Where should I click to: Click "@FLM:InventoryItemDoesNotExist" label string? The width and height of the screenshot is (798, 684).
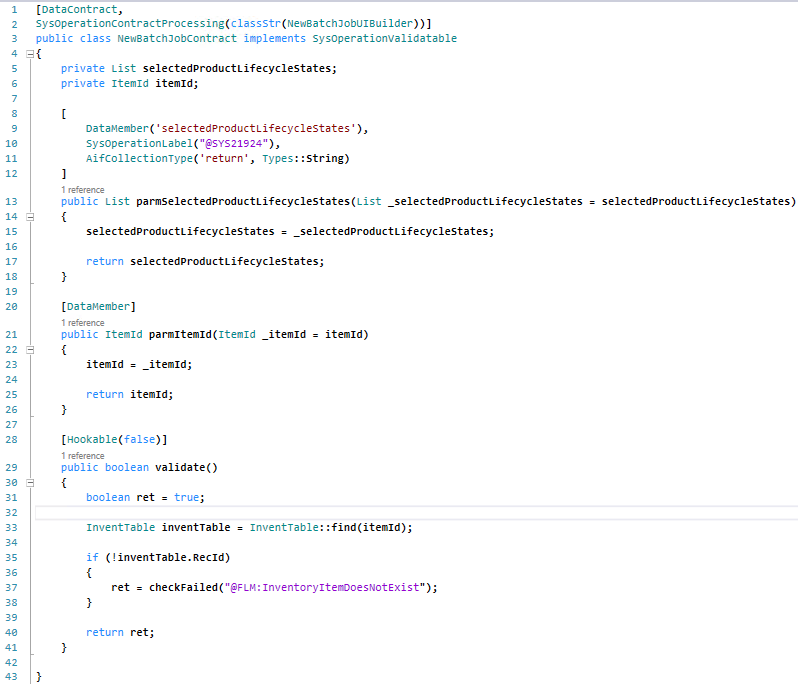coord(325,587)
